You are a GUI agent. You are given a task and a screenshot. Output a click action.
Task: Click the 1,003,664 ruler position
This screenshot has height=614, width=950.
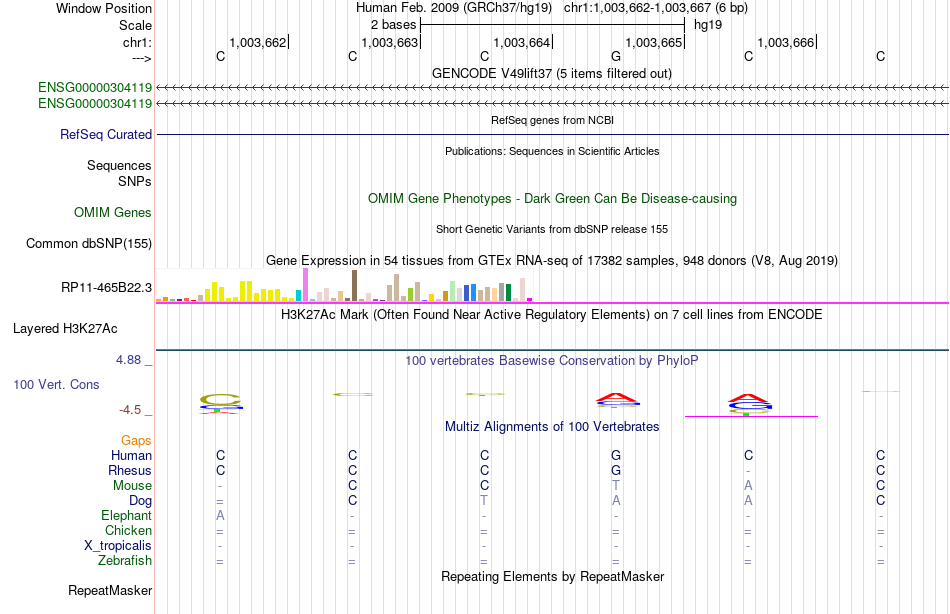(x=522, y=42)
